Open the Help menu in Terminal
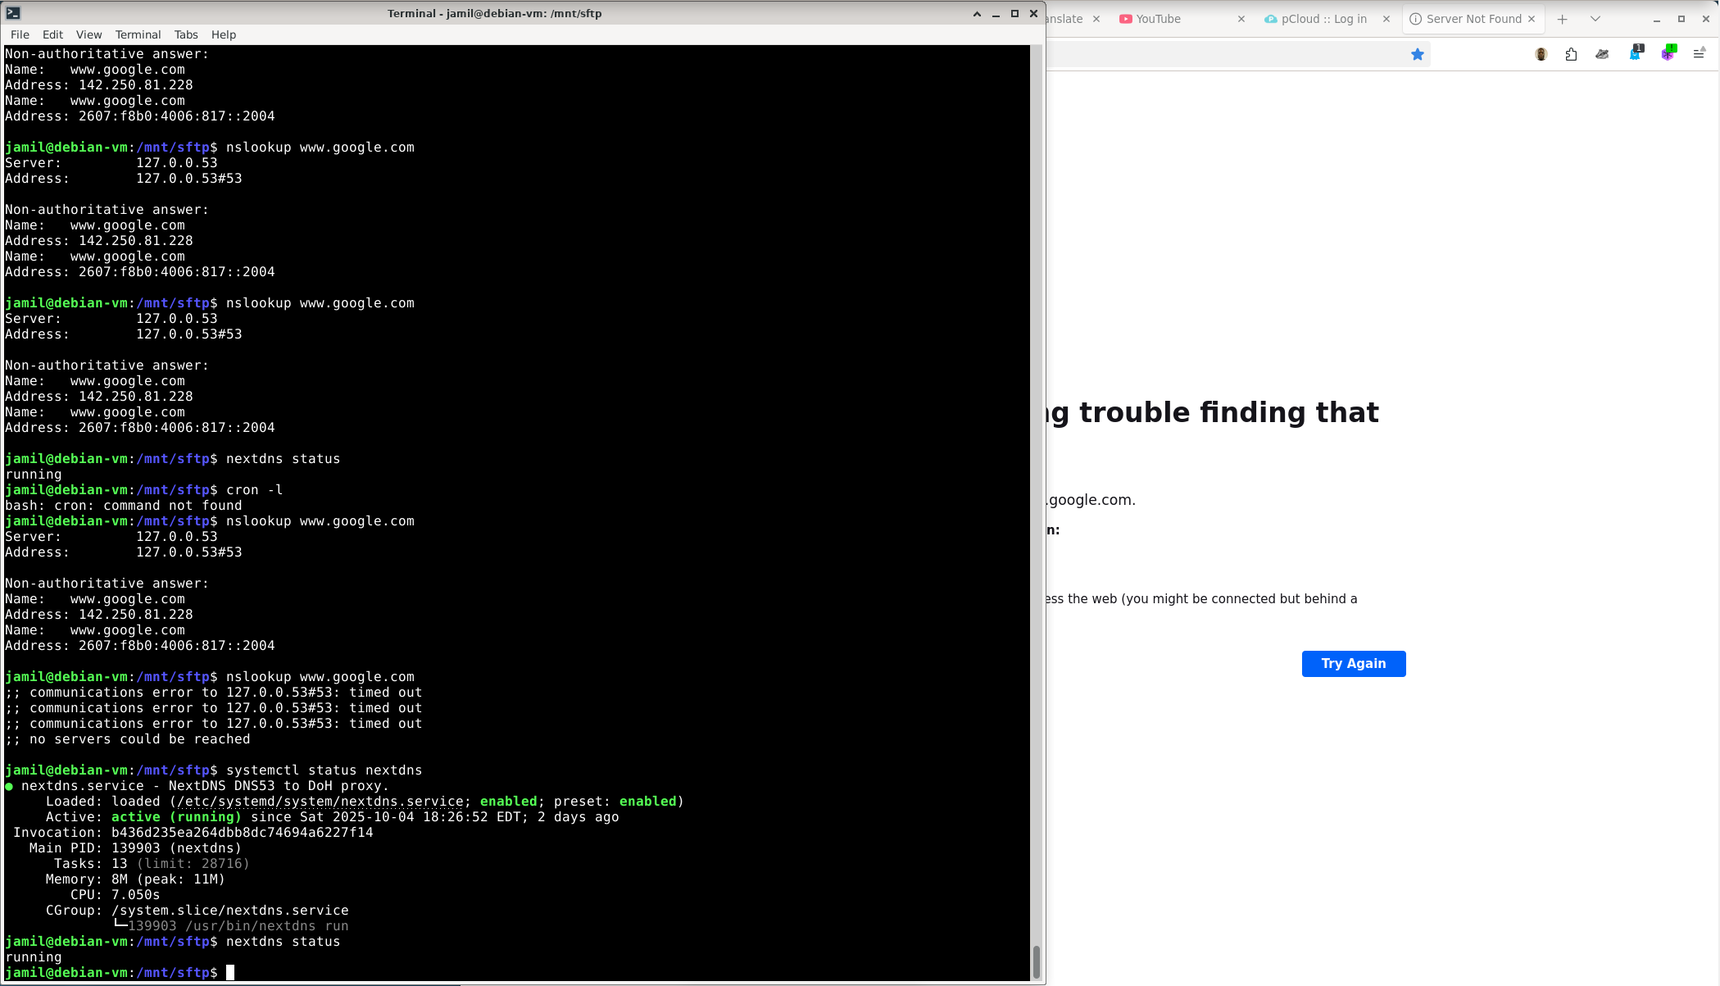 pos(224,34)
